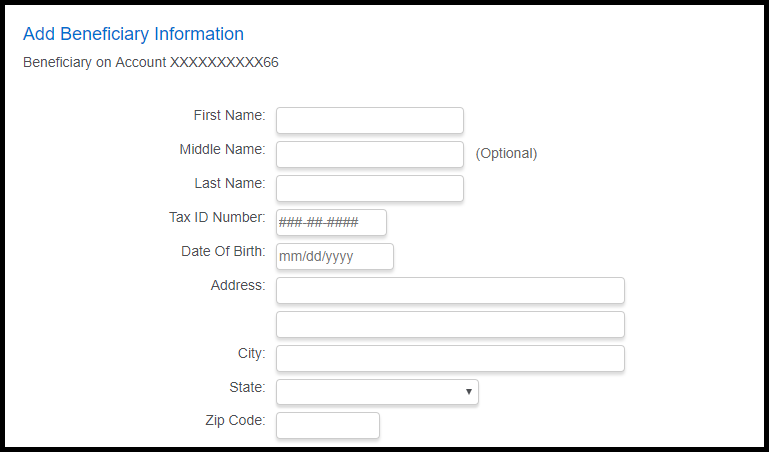Image resolution: width=769 pixels, height=452 pixels.
Task: Click the "Zip Code:" label text
Action: [235, 421]
